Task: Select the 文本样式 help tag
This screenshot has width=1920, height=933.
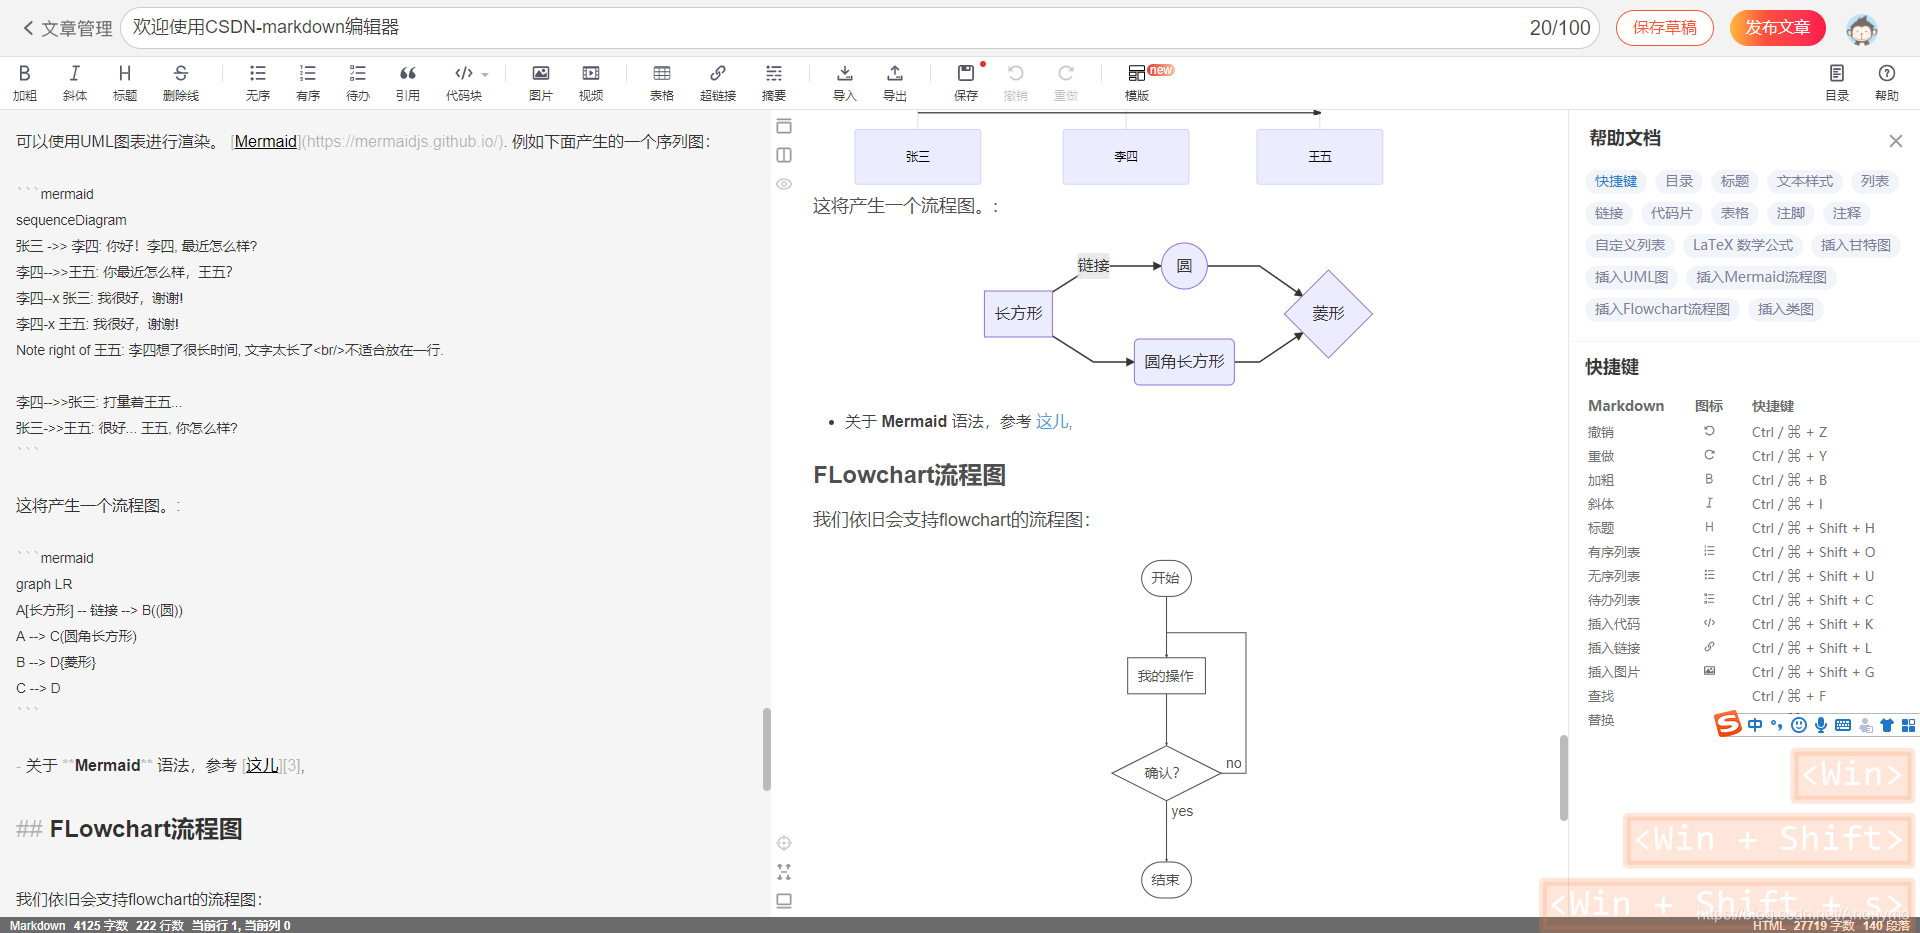Action: [x=1805, y=181]
